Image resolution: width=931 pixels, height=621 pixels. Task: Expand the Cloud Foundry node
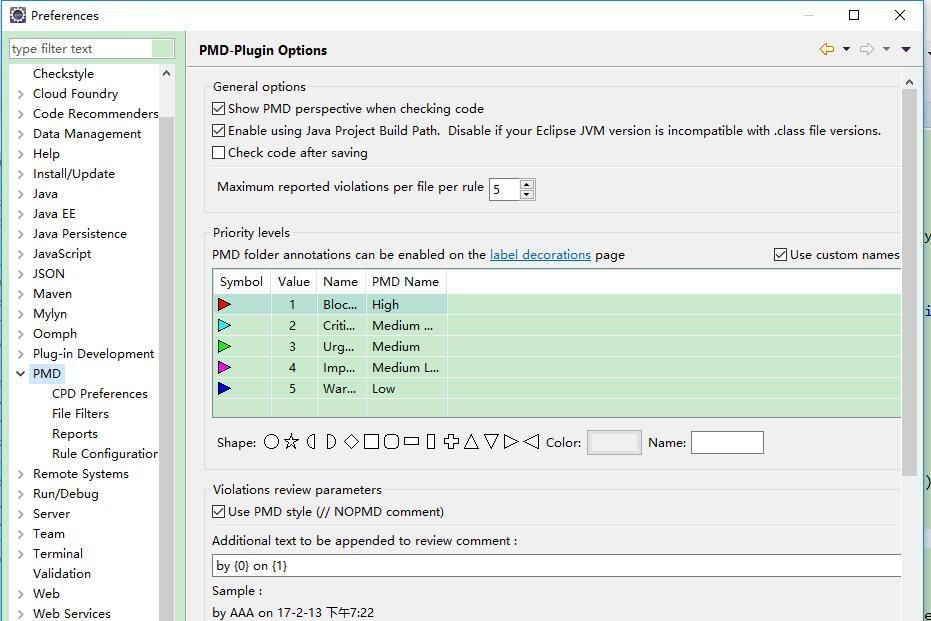21,94
